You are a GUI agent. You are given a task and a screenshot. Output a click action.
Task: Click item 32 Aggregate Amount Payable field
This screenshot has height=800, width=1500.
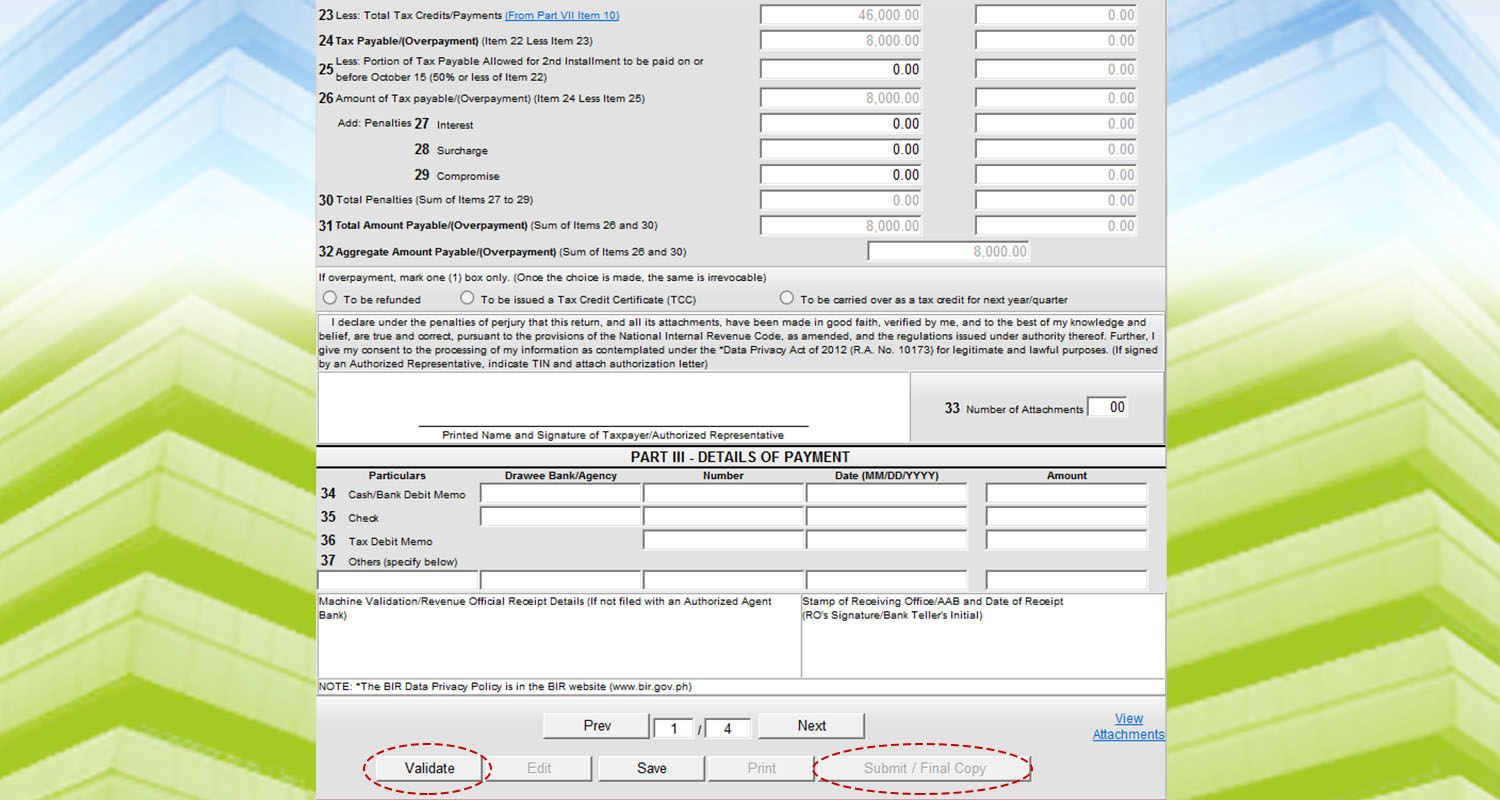pyautogui.click(x=949, y=252)
